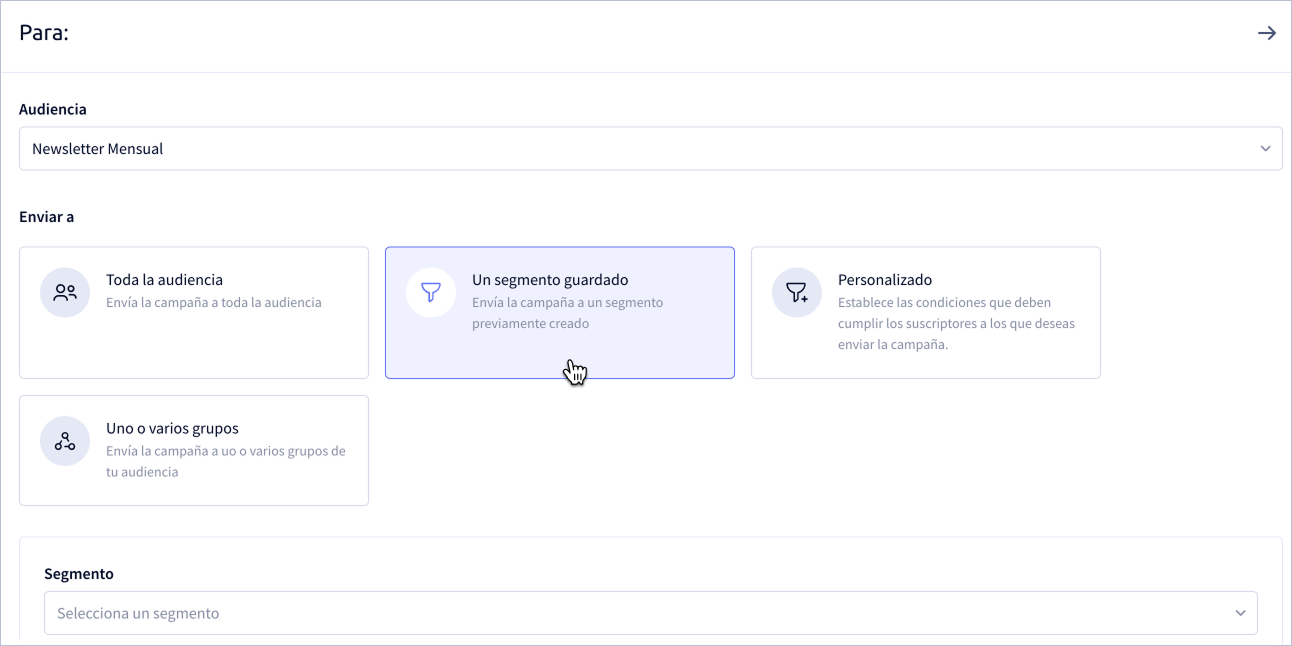Choose the Toda la audiencia card
The height and width of the screenshot is (646, 1292).
coord(194,313)
